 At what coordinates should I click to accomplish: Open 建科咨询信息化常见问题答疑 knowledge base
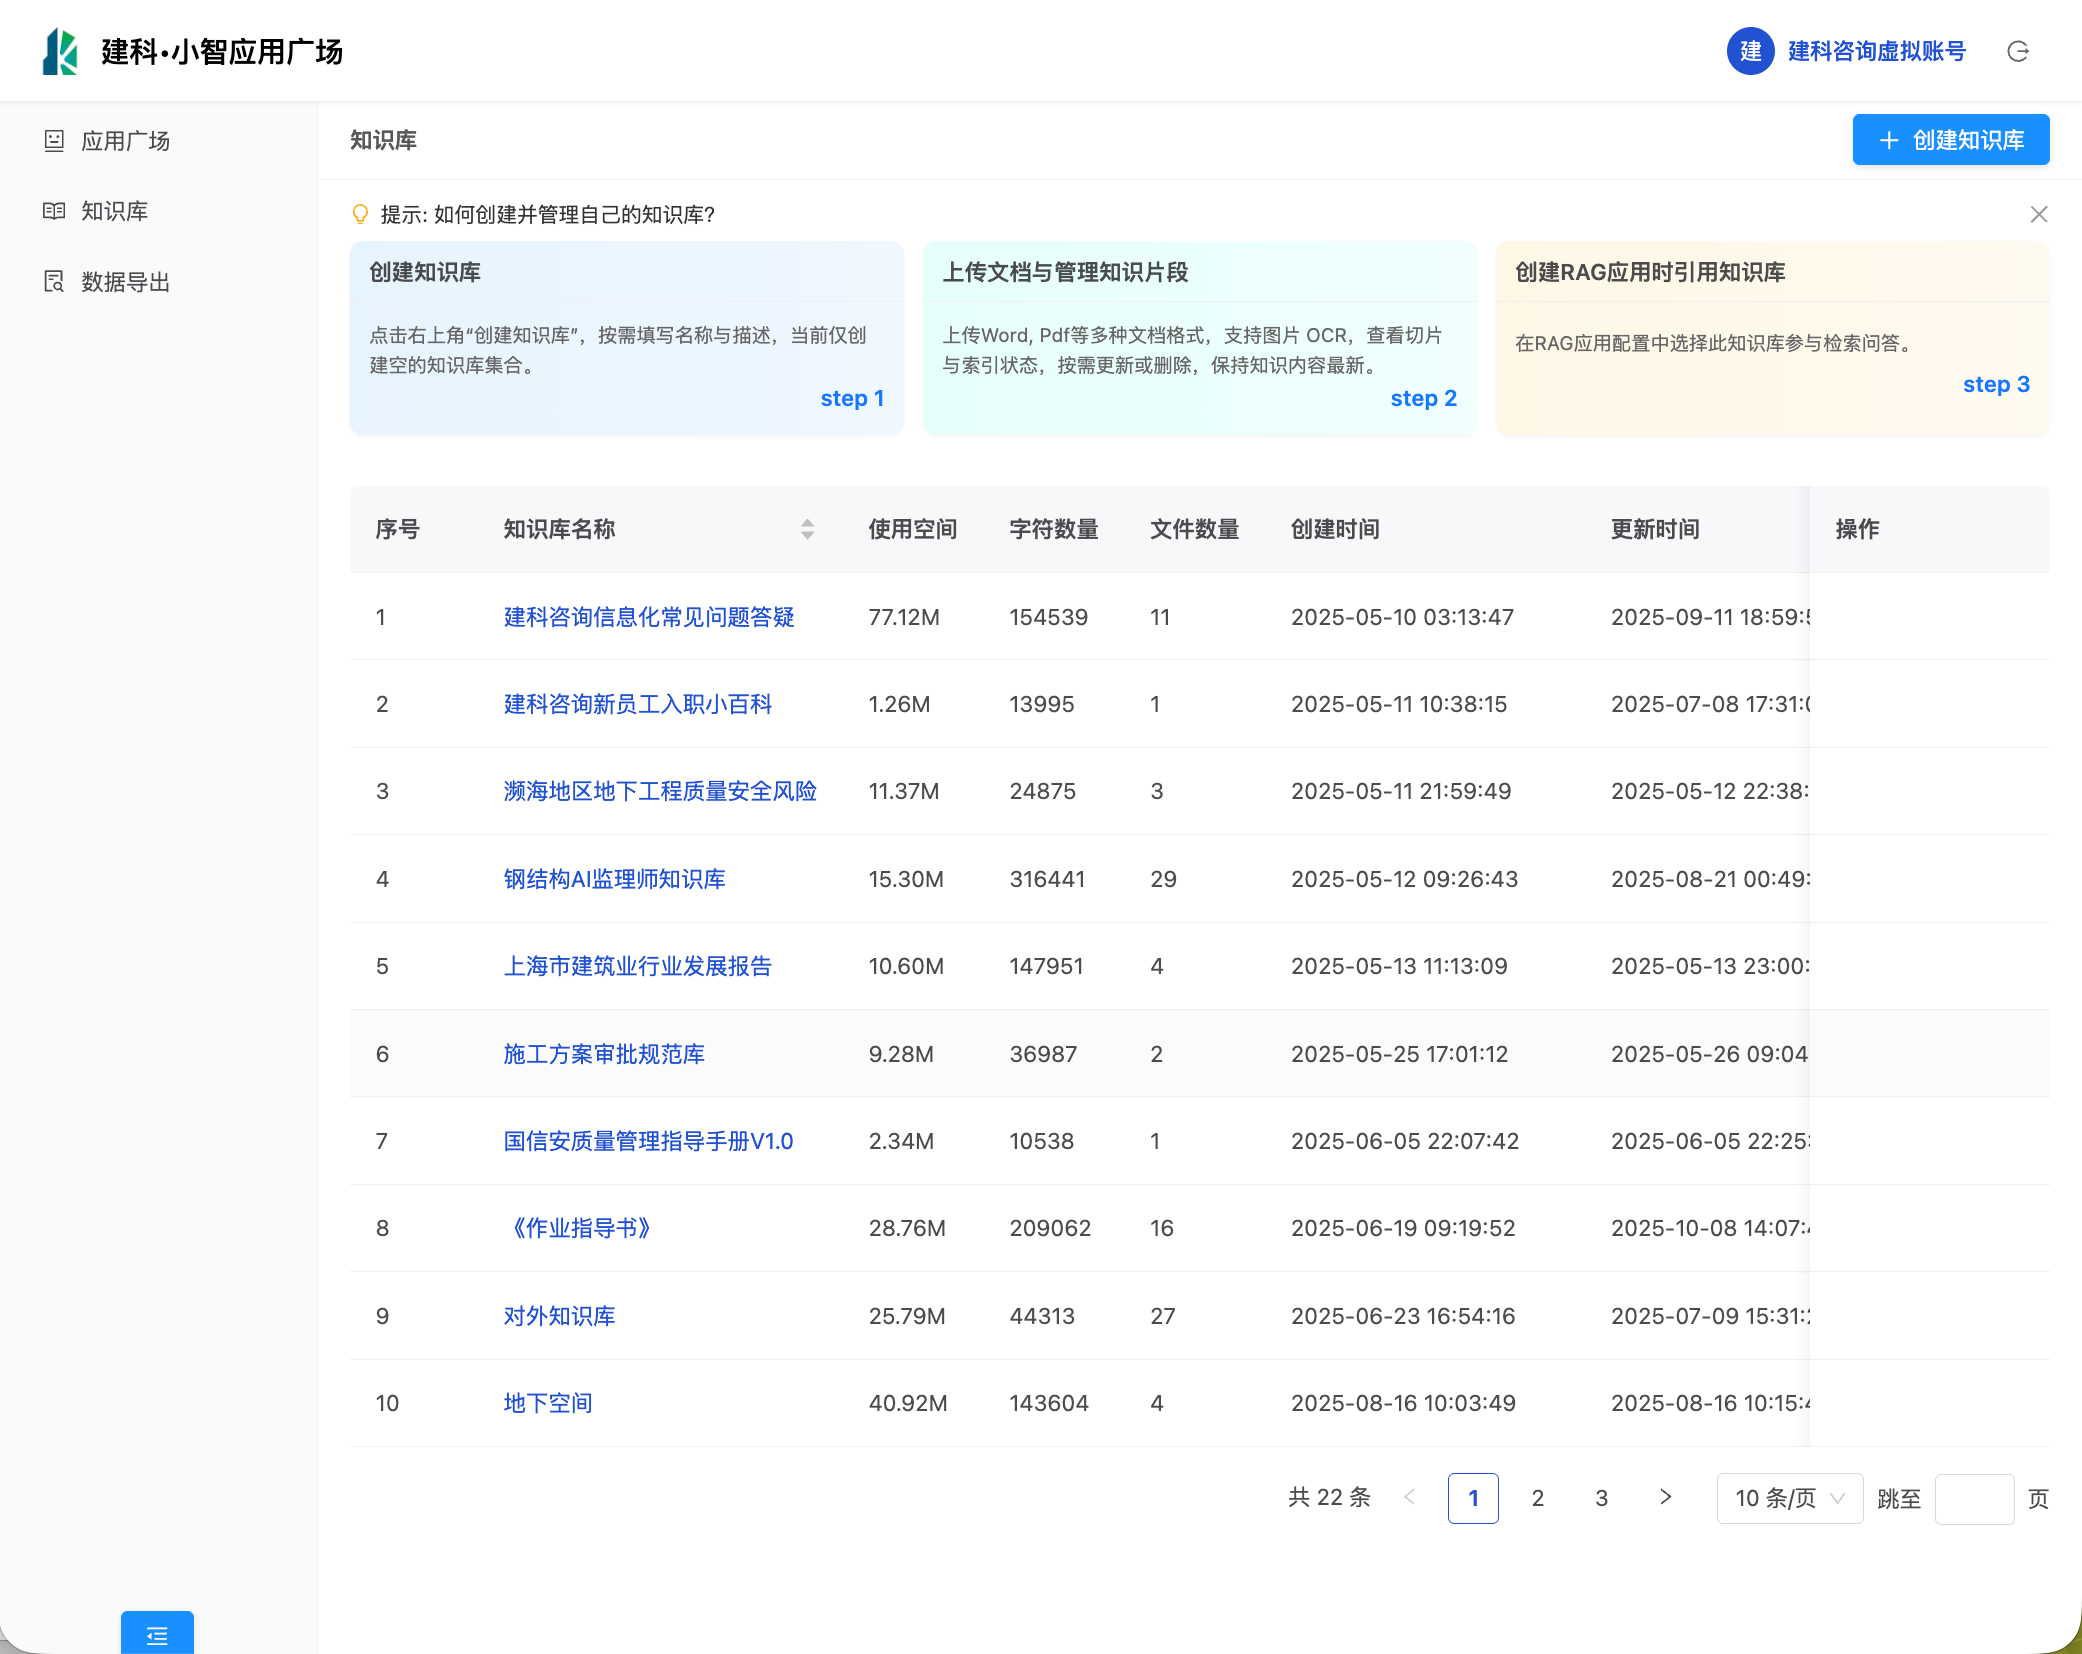[x=648, y=617]
